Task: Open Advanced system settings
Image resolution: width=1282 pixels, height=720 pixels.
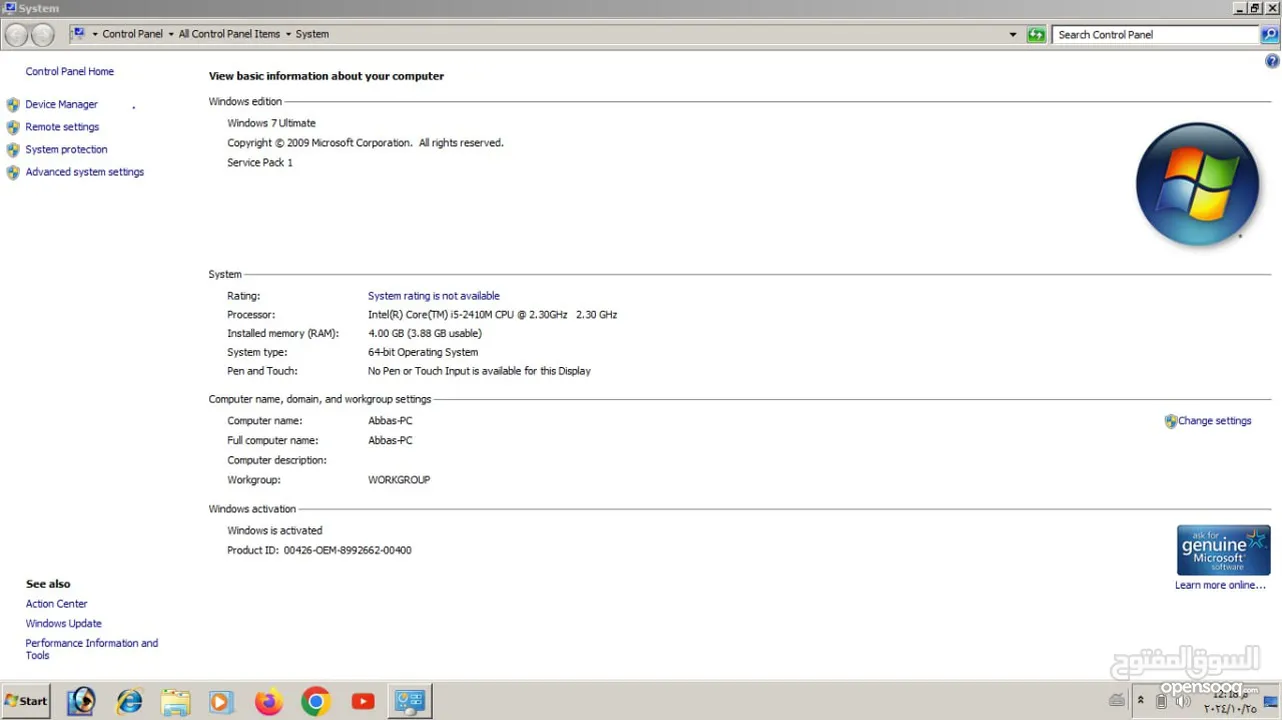Action: tap(85, 172)
